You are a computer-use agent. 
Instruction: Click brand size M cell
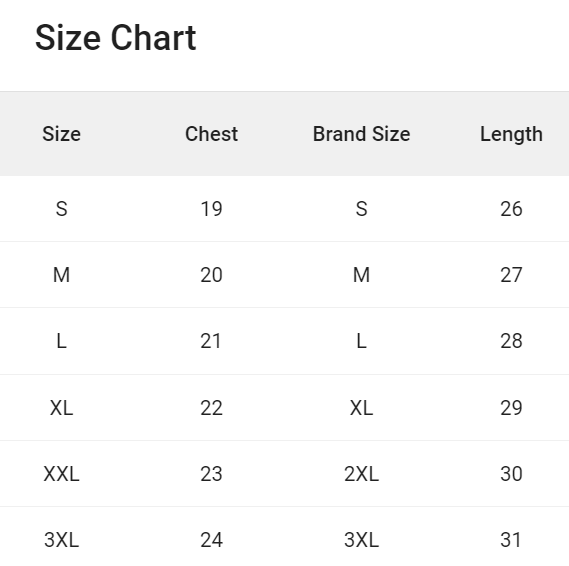(x=361, y=275)
